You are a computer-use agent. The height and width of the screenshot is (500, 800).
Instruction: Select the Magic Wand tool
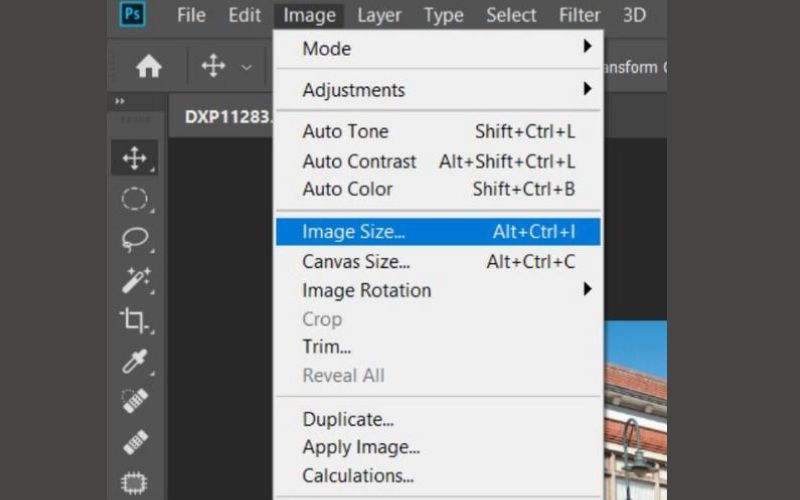pyautogui.click(x=136, y=280)
